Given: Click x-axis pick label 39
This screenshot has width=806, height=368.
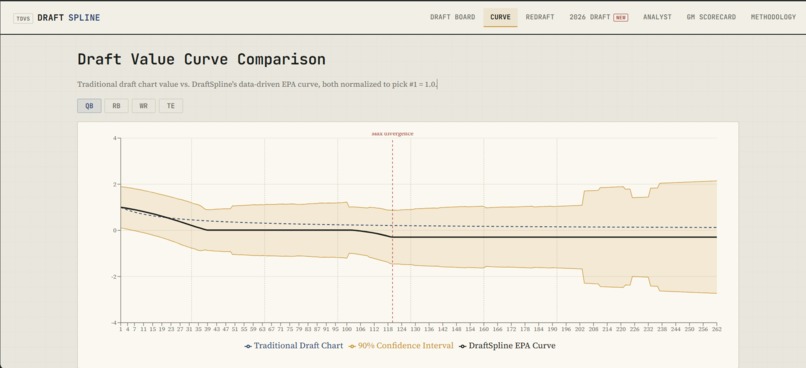Looking at the screenshot, I should pyautogui.click(x=208, y=329).
